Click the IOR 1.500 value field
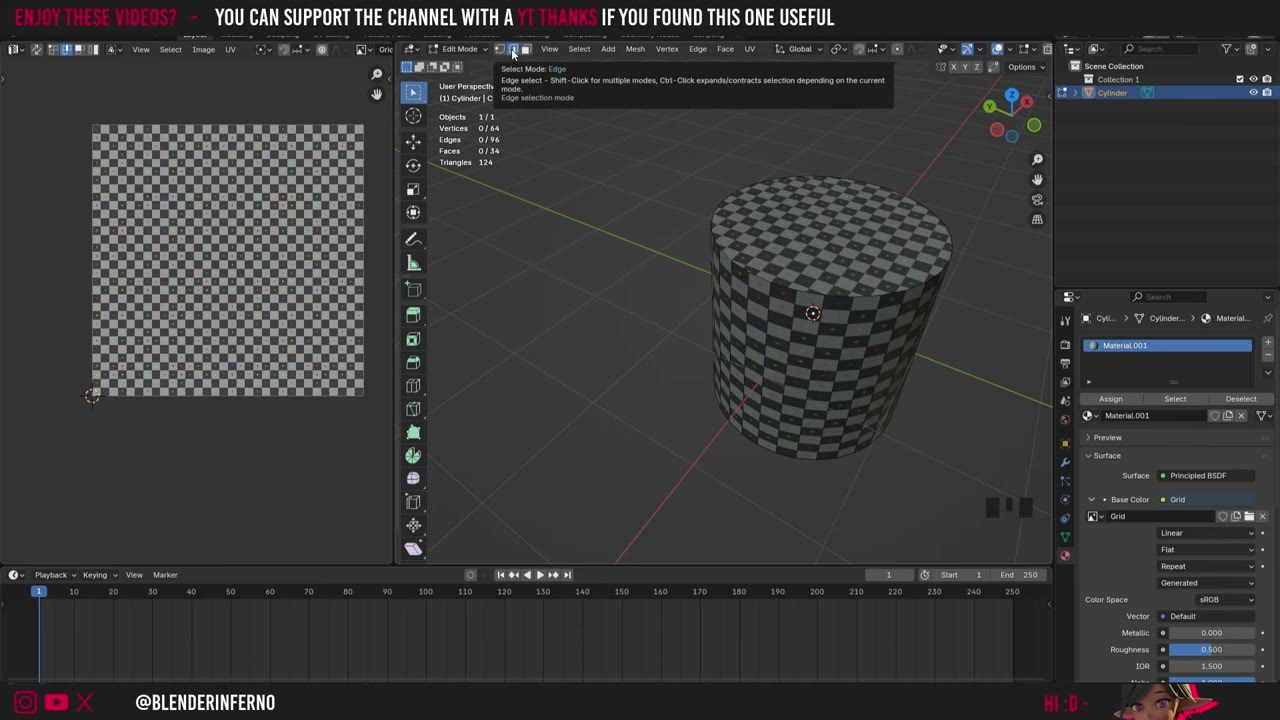Viewport: 1280px width, 720px height. 1211,666
